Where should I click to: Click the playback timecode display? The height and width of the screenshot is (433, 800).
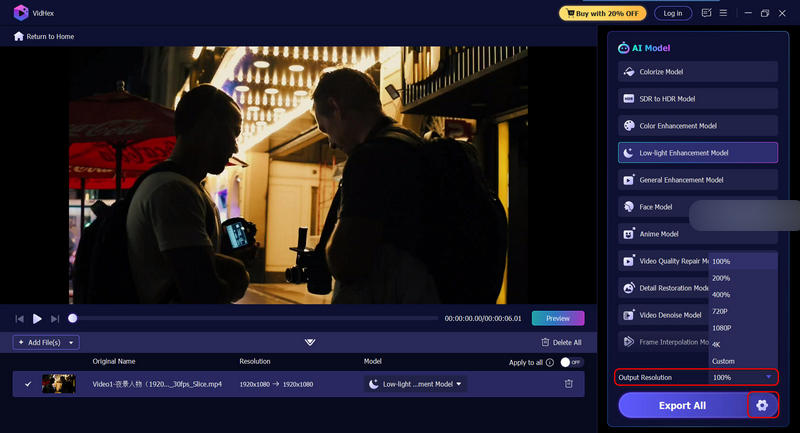(x=483, y=318)
